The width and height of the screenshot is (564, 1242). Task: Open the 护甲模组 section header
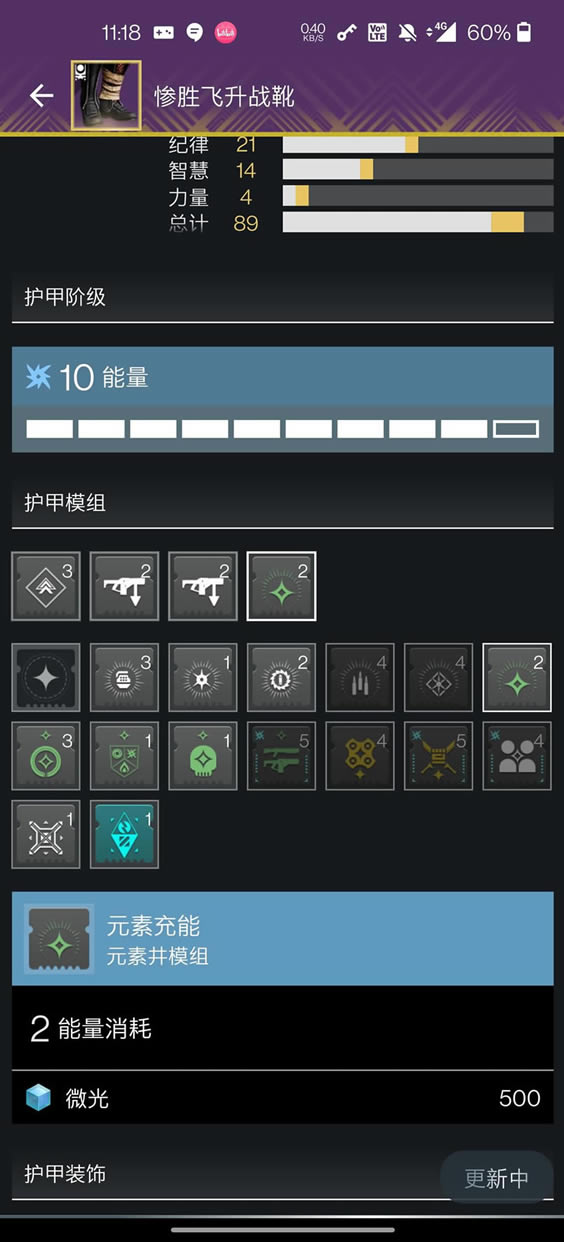[282, 504]
